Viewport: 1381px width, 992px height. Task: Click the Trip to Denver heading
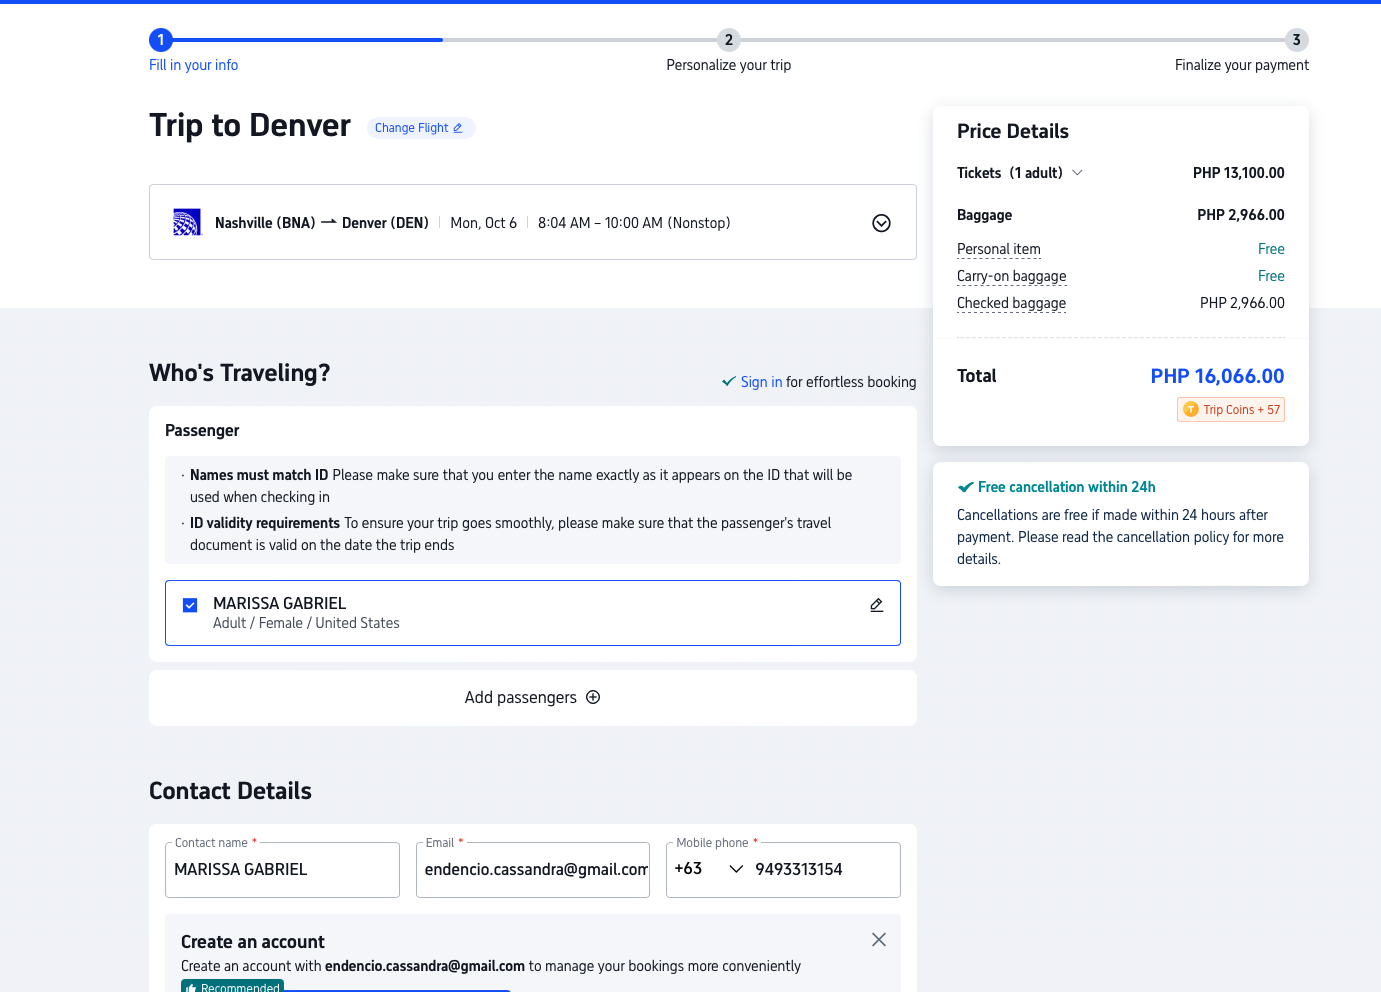pyautogui.click(x=250, y=126)
